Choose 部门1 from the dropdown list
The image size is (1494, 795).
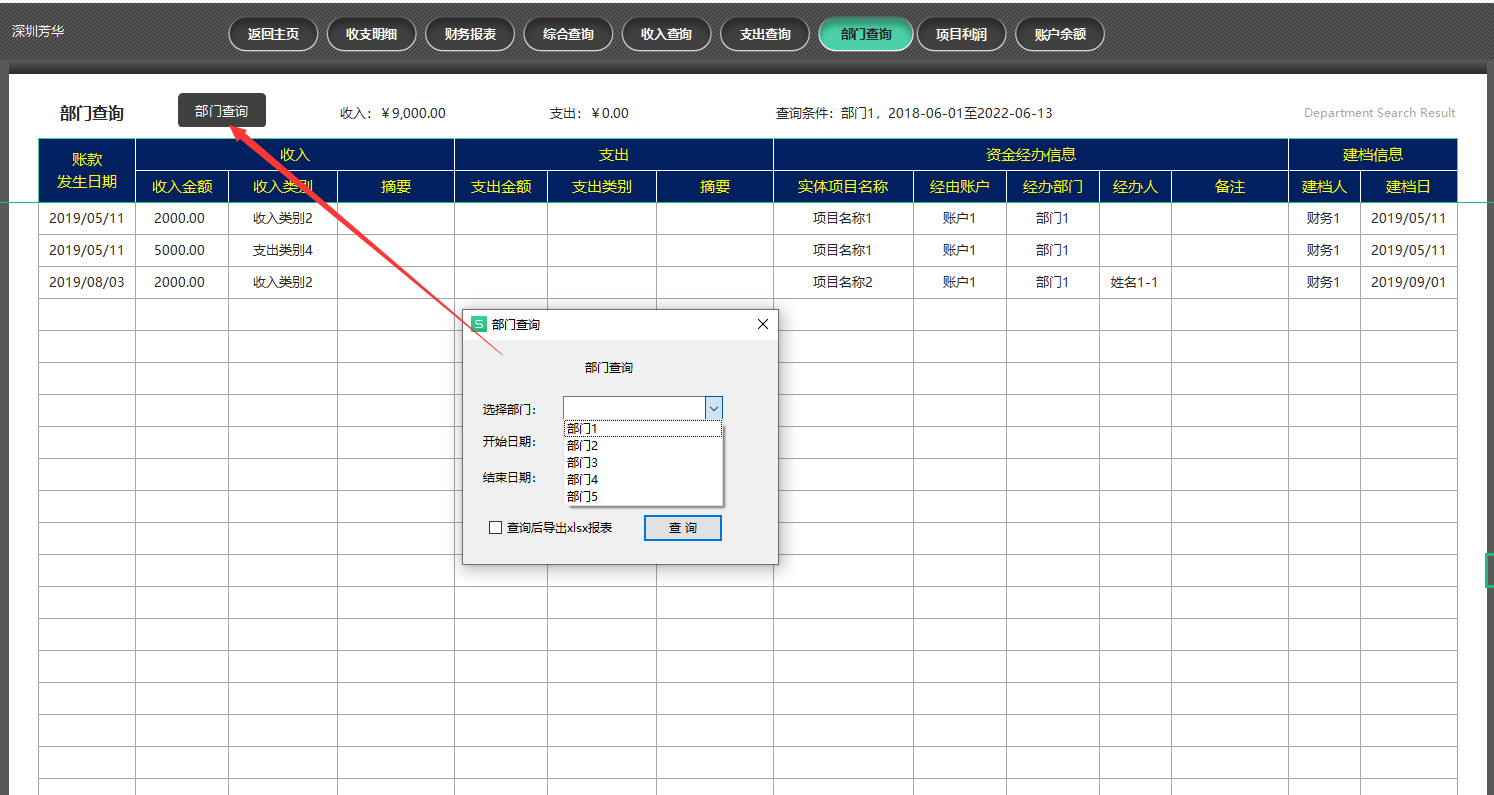643,429
